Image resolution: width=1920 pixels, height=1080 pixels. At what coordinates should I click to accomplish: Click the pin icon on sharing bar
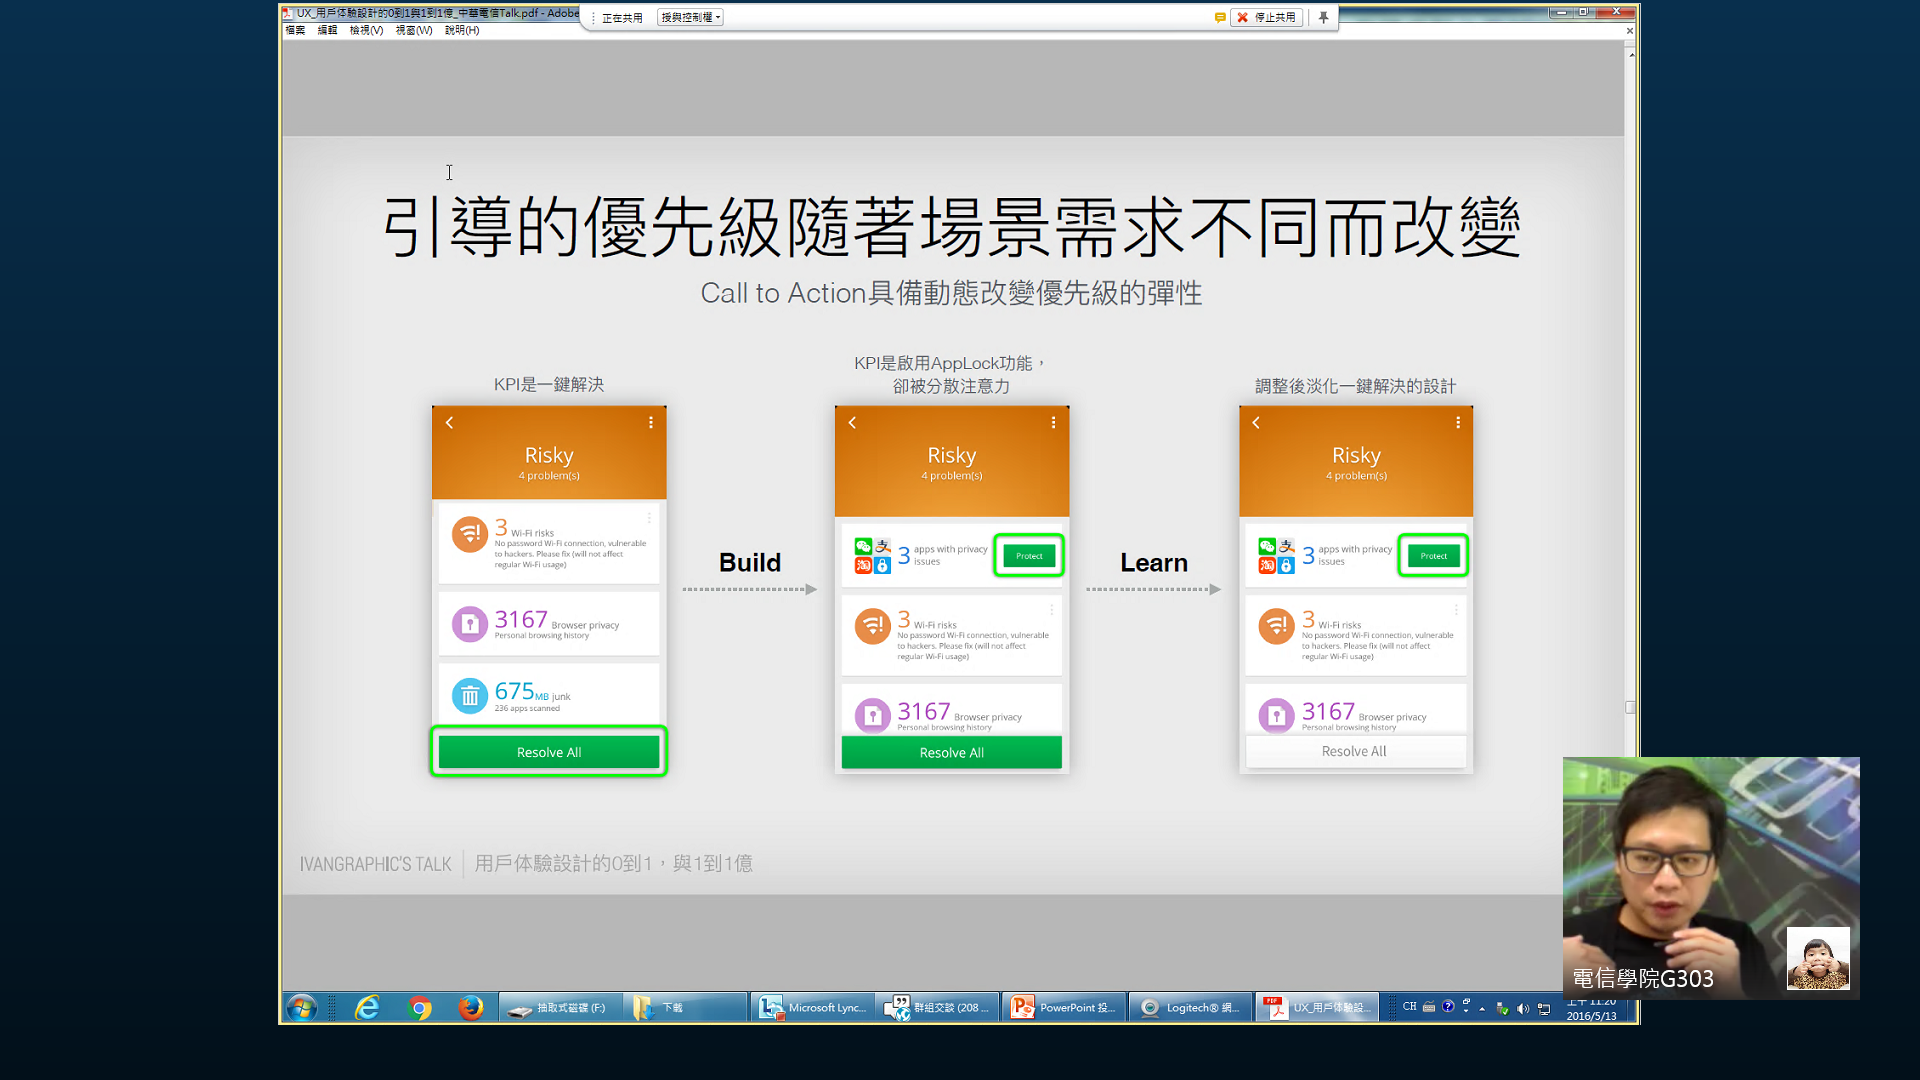(x=1323, y=17)
